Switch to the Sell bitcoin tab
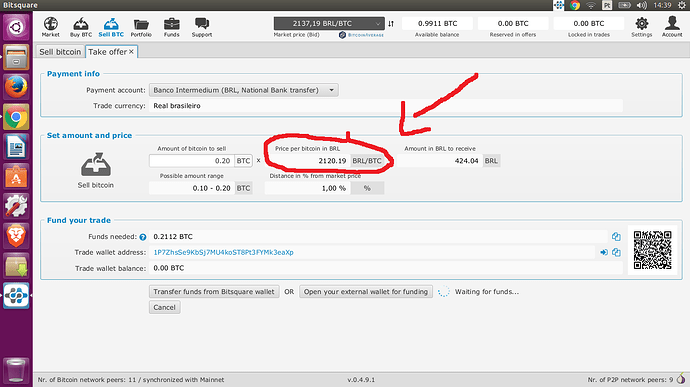Viewport: 690px width, 387px height. pyautogui.click(x=60, y=52)
